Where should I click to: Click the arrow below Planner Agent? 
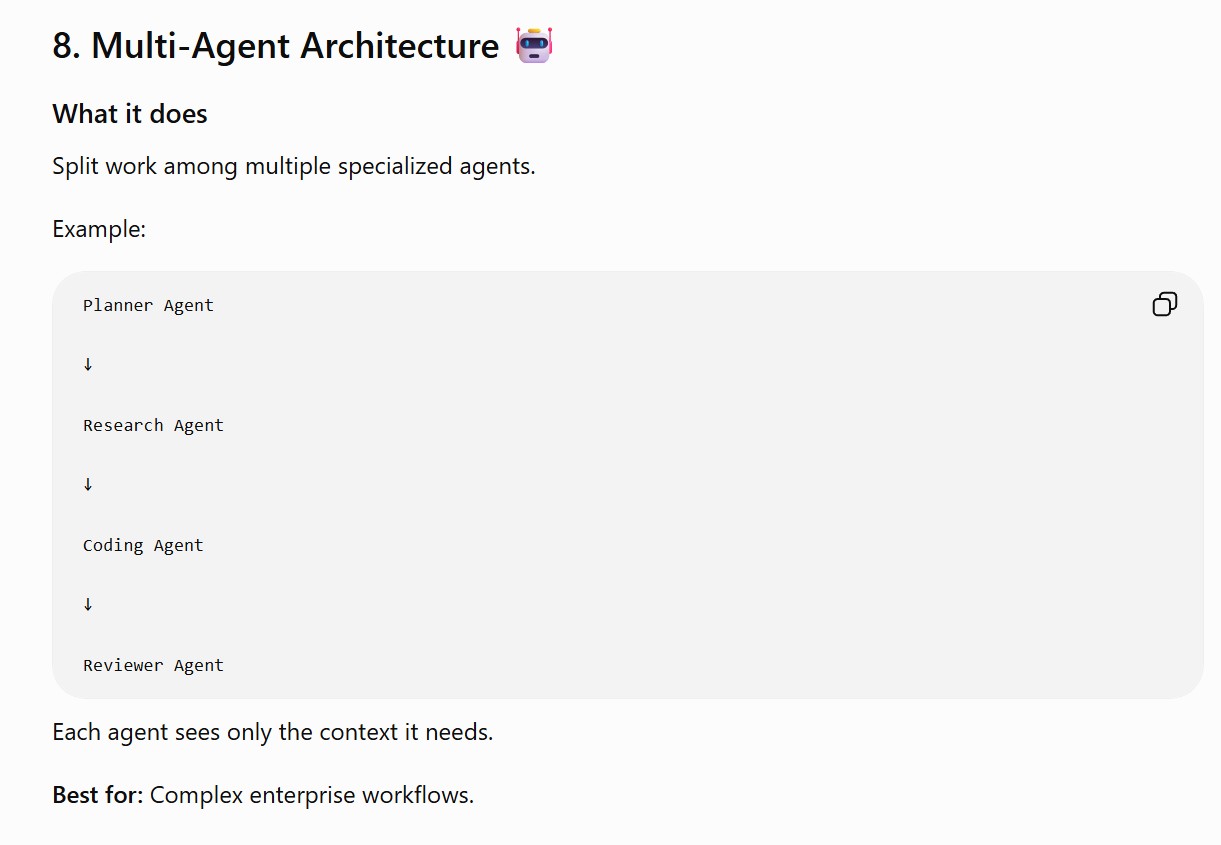click(88, 364)
